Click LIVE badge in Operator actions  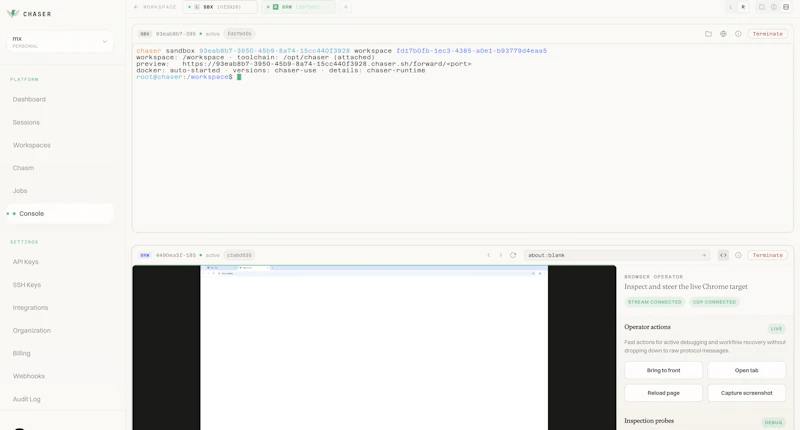[776, 328]
